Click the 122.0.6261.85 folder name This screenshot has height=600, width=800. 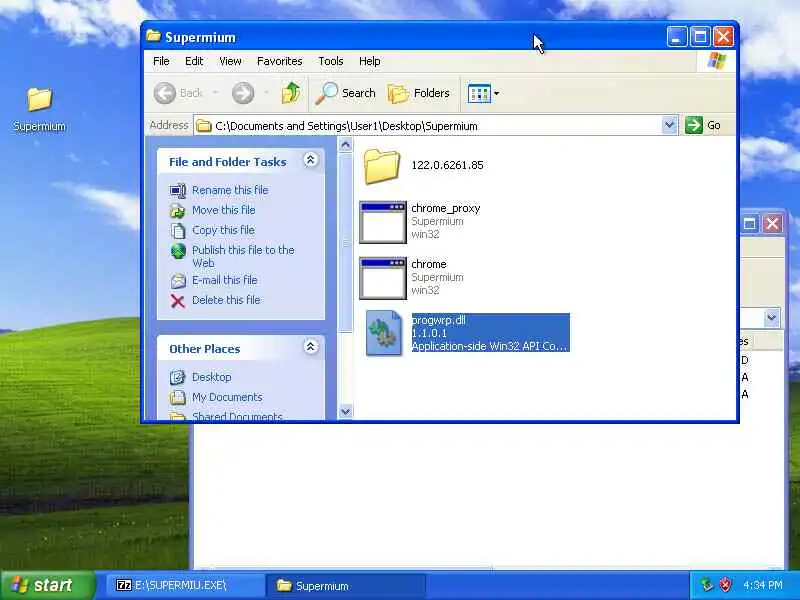pos(447,165)
